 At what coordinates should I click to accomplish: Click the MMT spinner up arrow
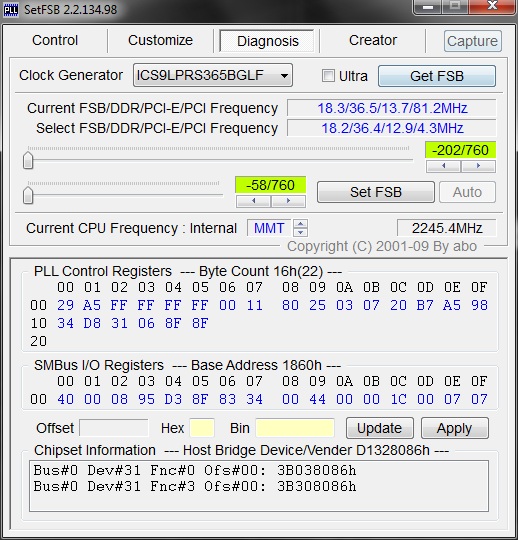point(300,224)
